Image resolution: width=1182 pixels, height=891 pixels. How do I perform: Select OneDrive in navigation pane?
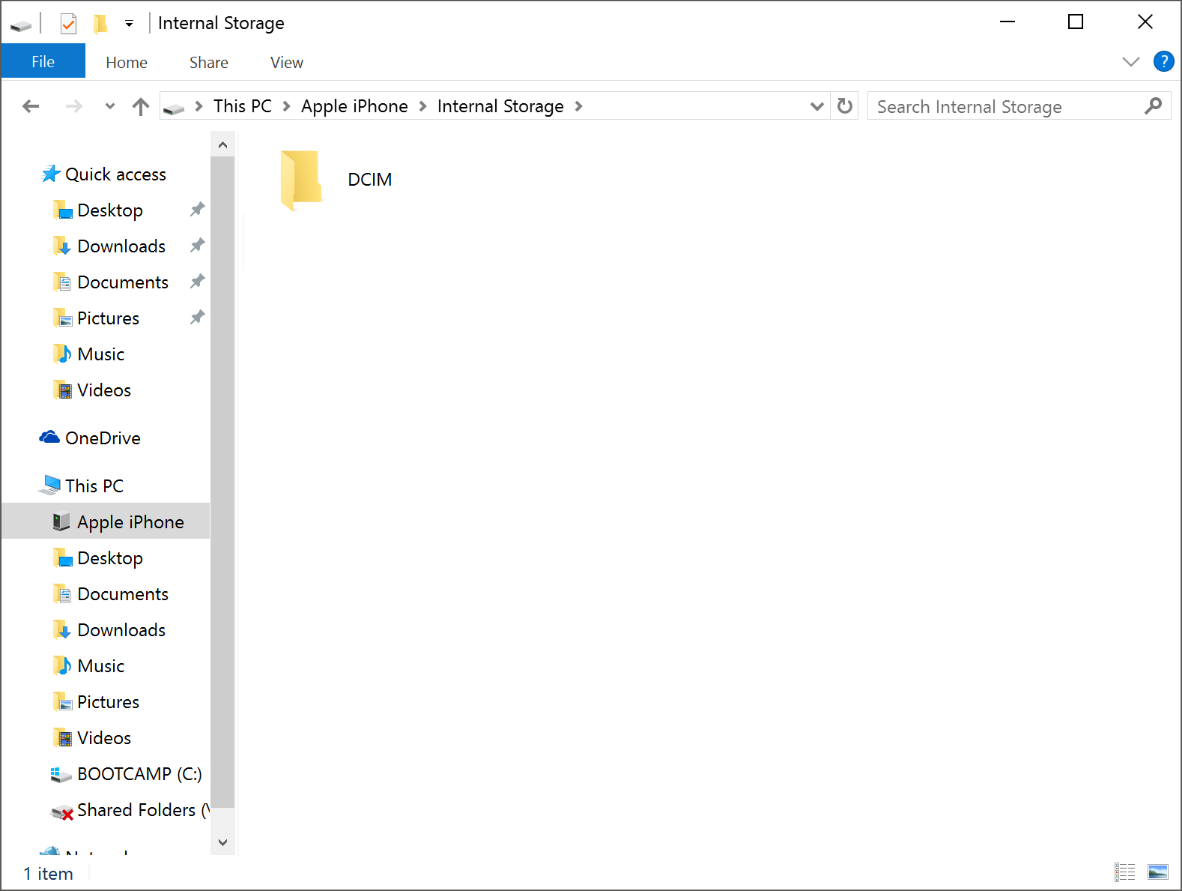(102, 438)
